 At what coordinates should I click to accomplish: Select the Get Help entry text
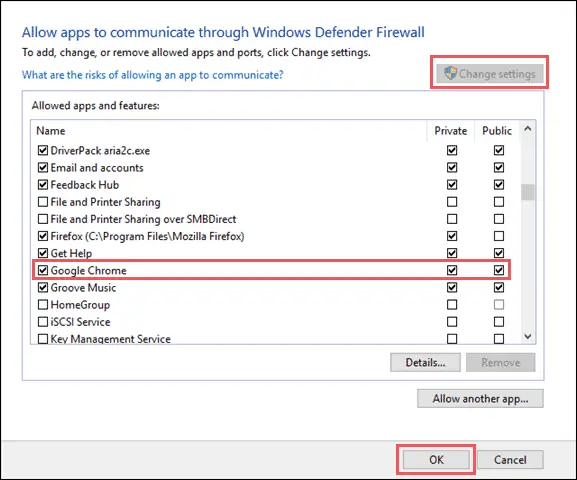71,253
